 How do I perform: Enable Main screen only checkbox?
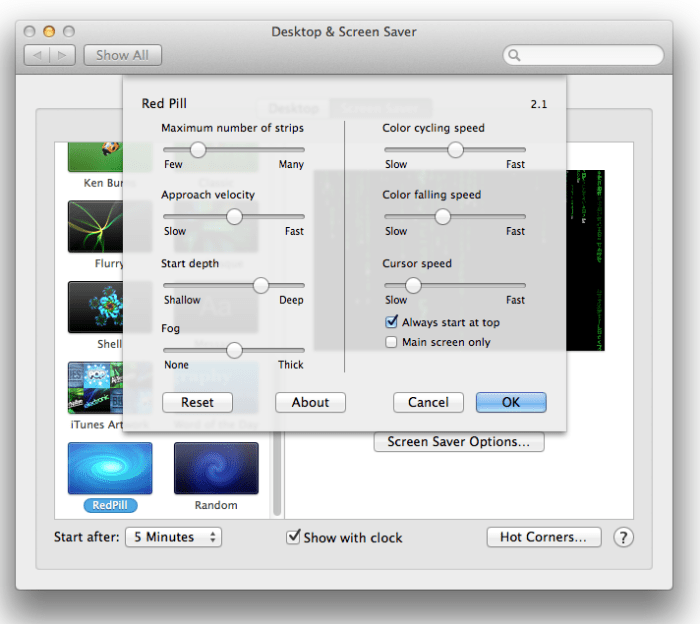pos(392,342)
